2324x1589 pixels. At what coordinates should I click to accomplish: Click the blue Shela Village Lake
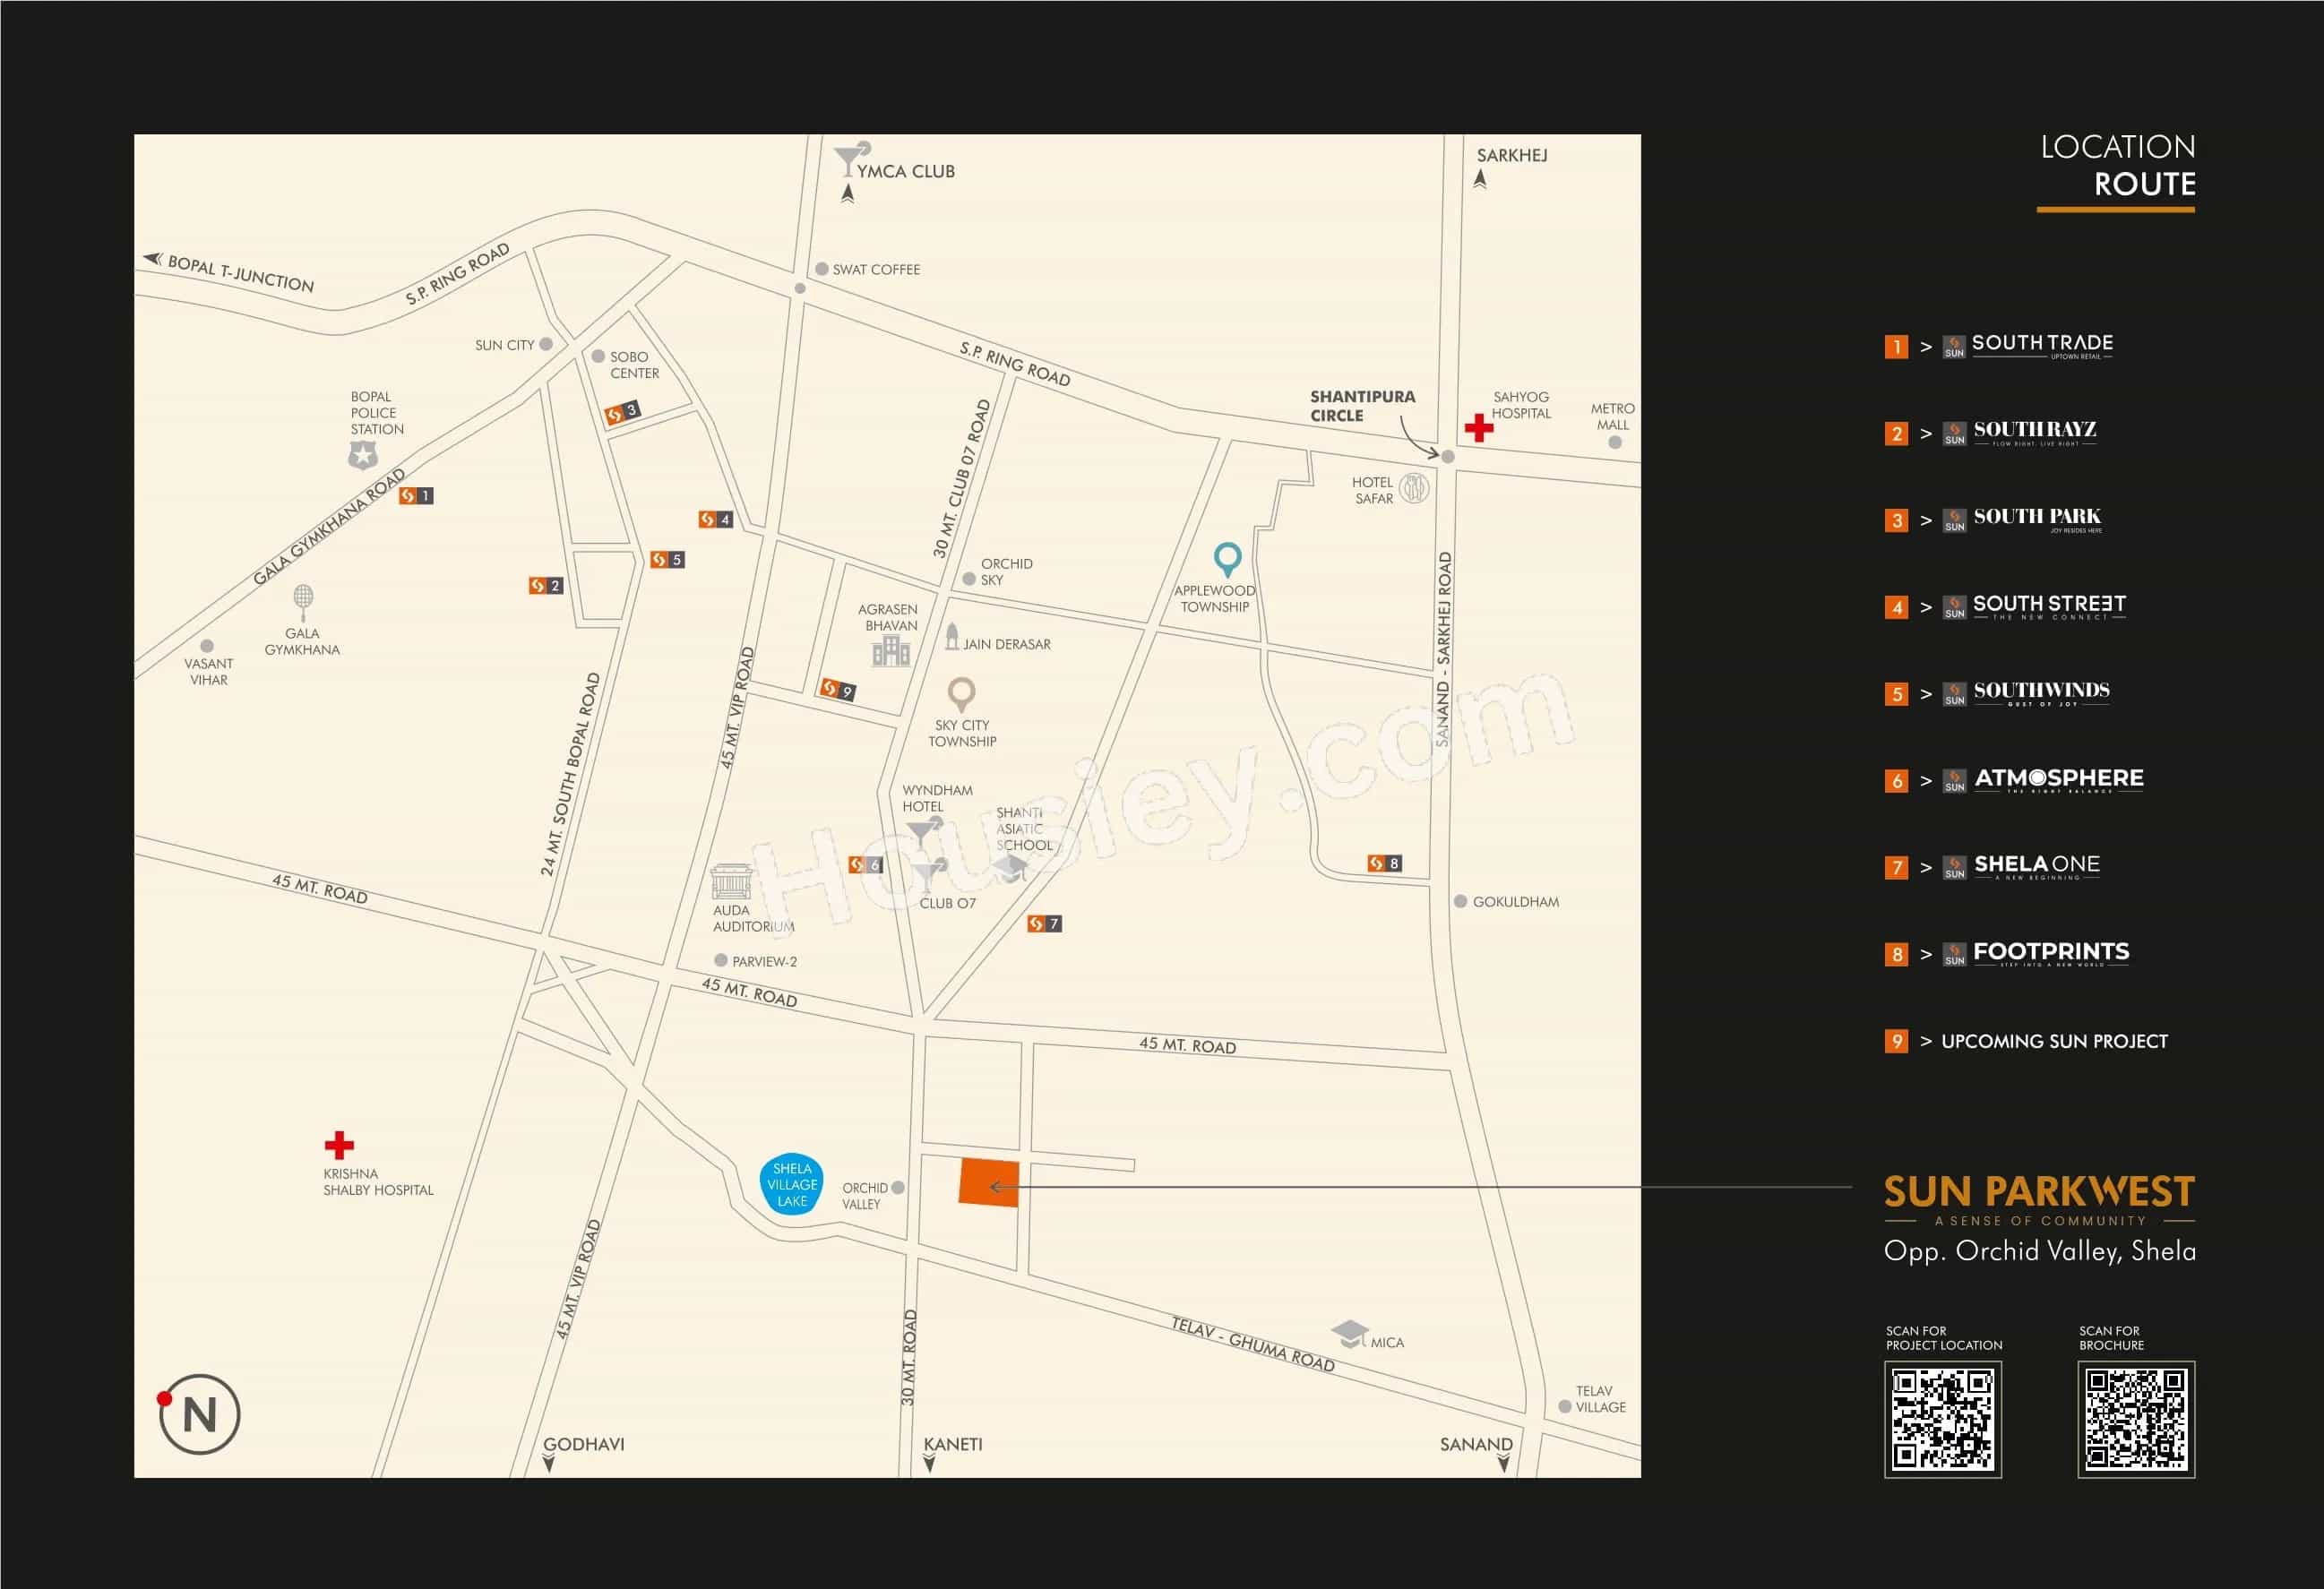(791, 1185)
